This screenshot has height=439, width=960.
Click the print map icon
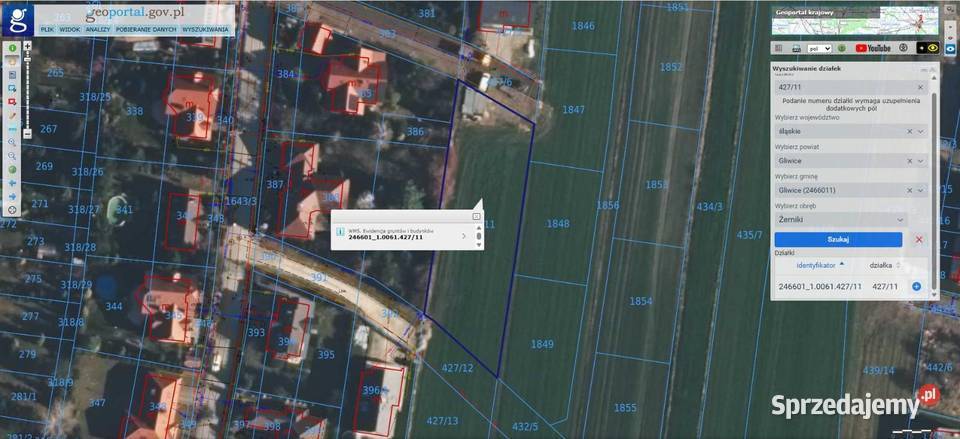click(x=797, y=48)
